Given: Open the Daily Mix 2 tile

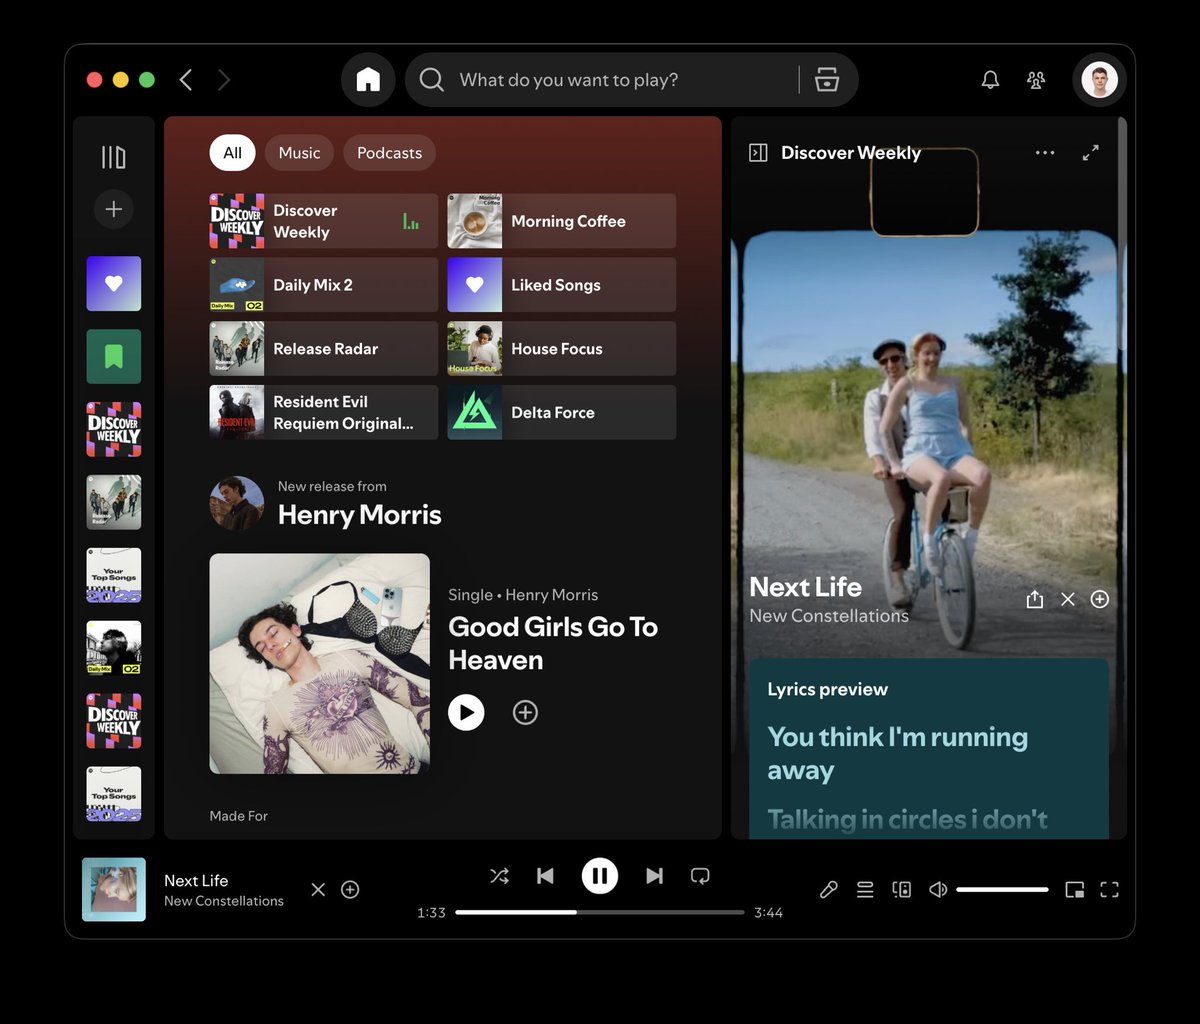Looking at the screenshot, I should [x=324, y=285].
